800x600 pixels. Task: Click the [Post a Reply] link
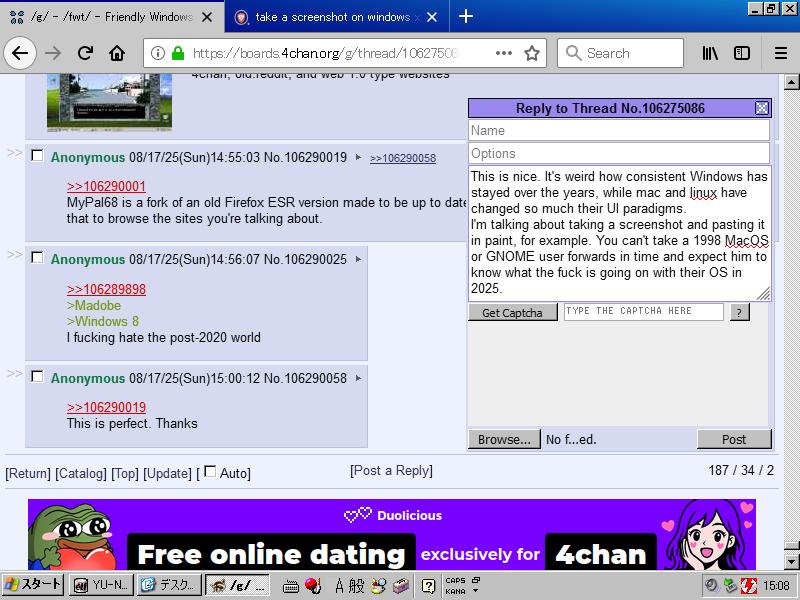coord(391,470)
